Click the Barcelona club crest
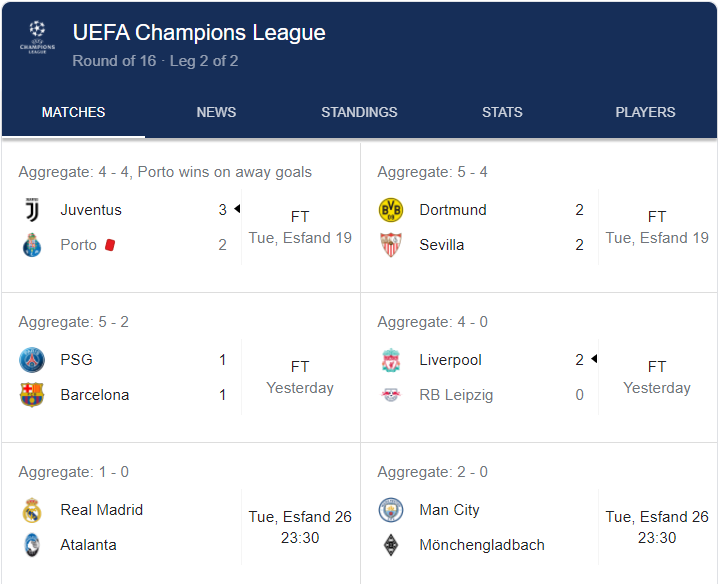Screen dimensions: 718x584 (x=32, y=395)
